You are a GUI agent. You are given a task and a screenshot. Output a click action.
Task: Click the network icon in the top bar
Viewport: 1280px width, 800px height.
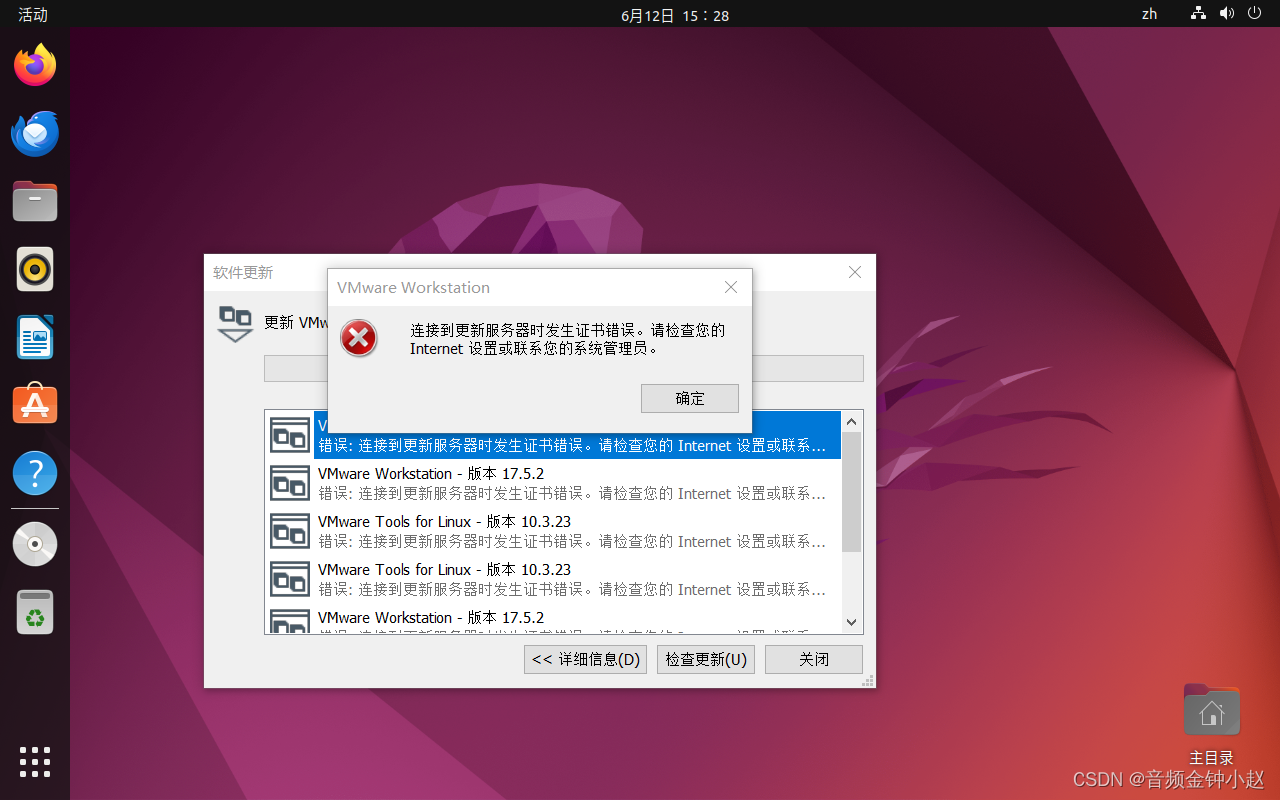[x=1198, y=14]
